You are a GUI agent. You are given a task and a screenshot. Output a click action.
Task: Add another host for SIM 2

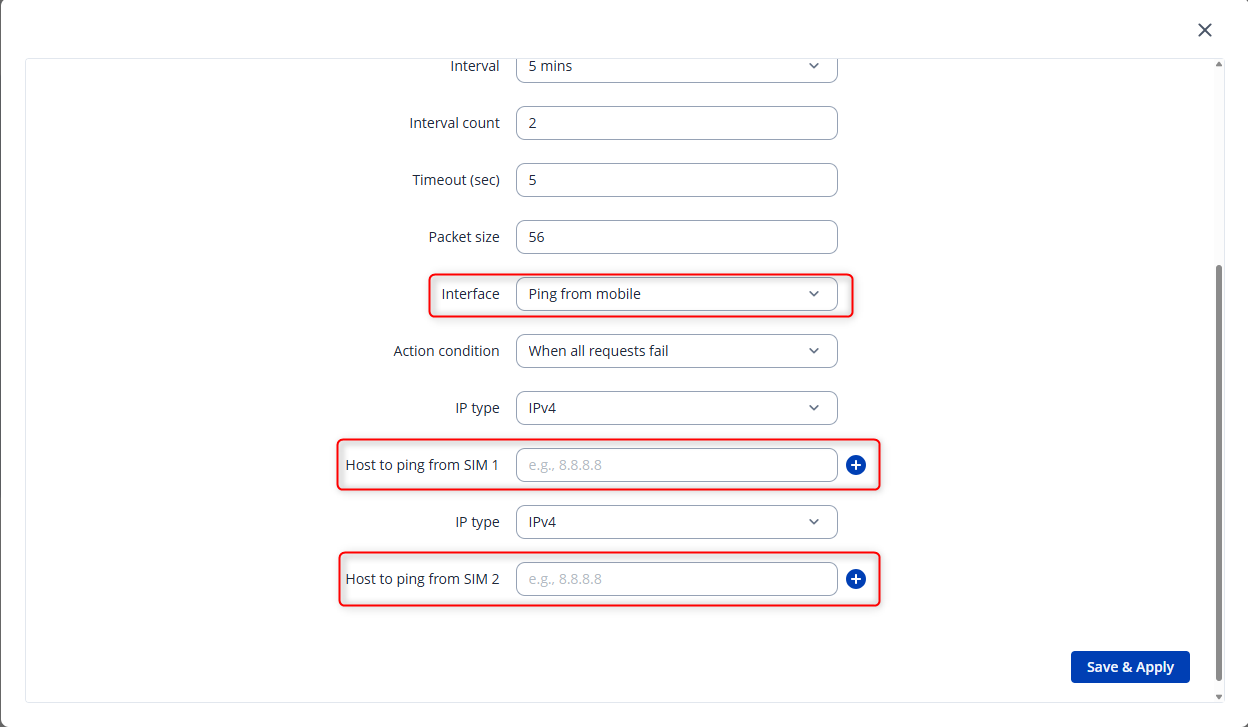tap(856, 579)
